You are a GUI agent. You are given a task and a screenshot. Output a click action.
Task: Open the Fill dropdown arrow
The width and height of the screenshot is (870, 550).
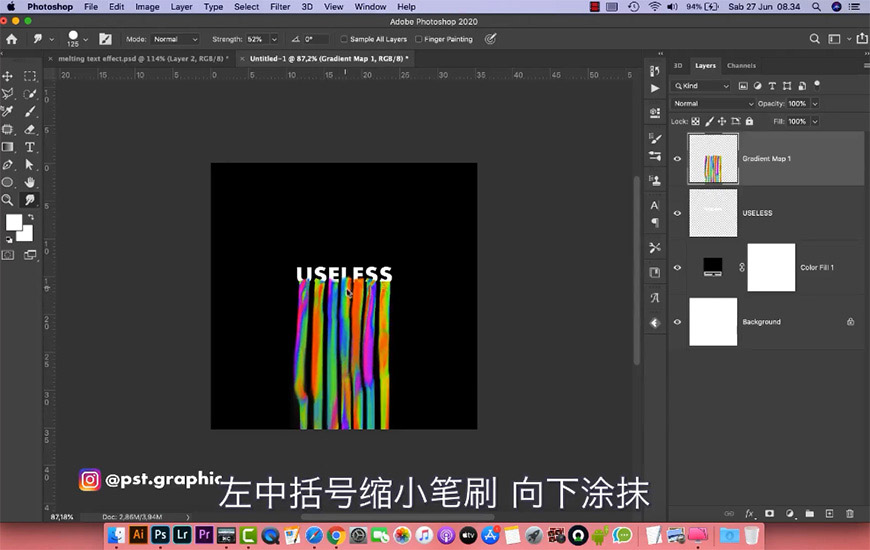(x=815, y=122)
